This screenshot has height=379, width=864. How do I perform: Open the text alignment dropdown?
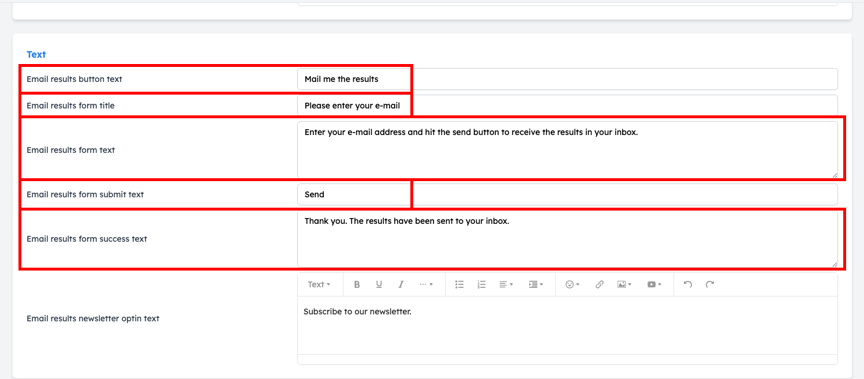(x=506, y=284)
